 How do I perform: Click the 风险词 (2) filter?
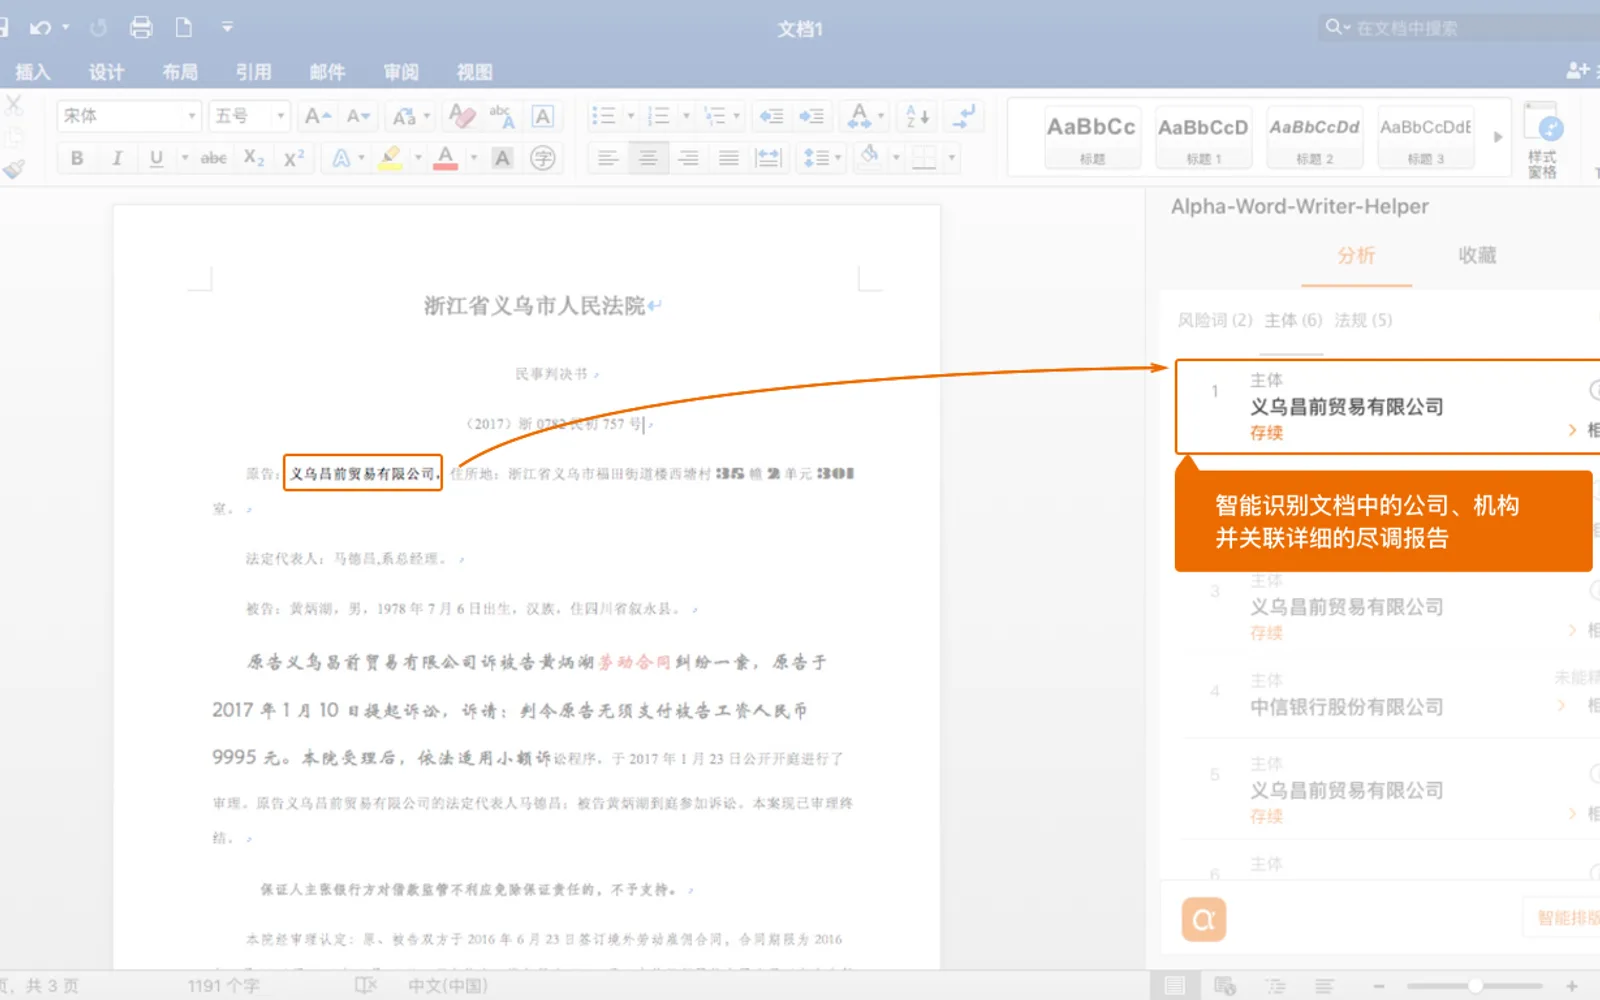1214,320
